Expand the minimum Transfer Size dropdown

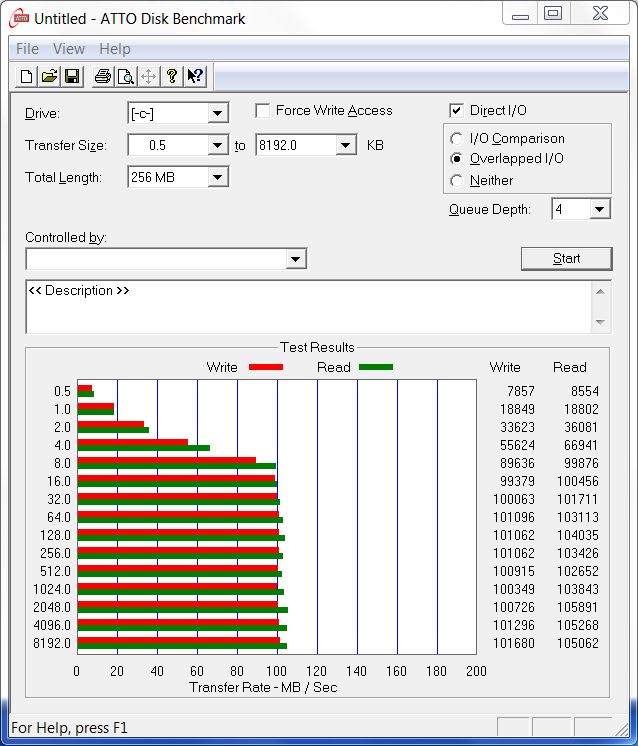(x=217, y=145)
